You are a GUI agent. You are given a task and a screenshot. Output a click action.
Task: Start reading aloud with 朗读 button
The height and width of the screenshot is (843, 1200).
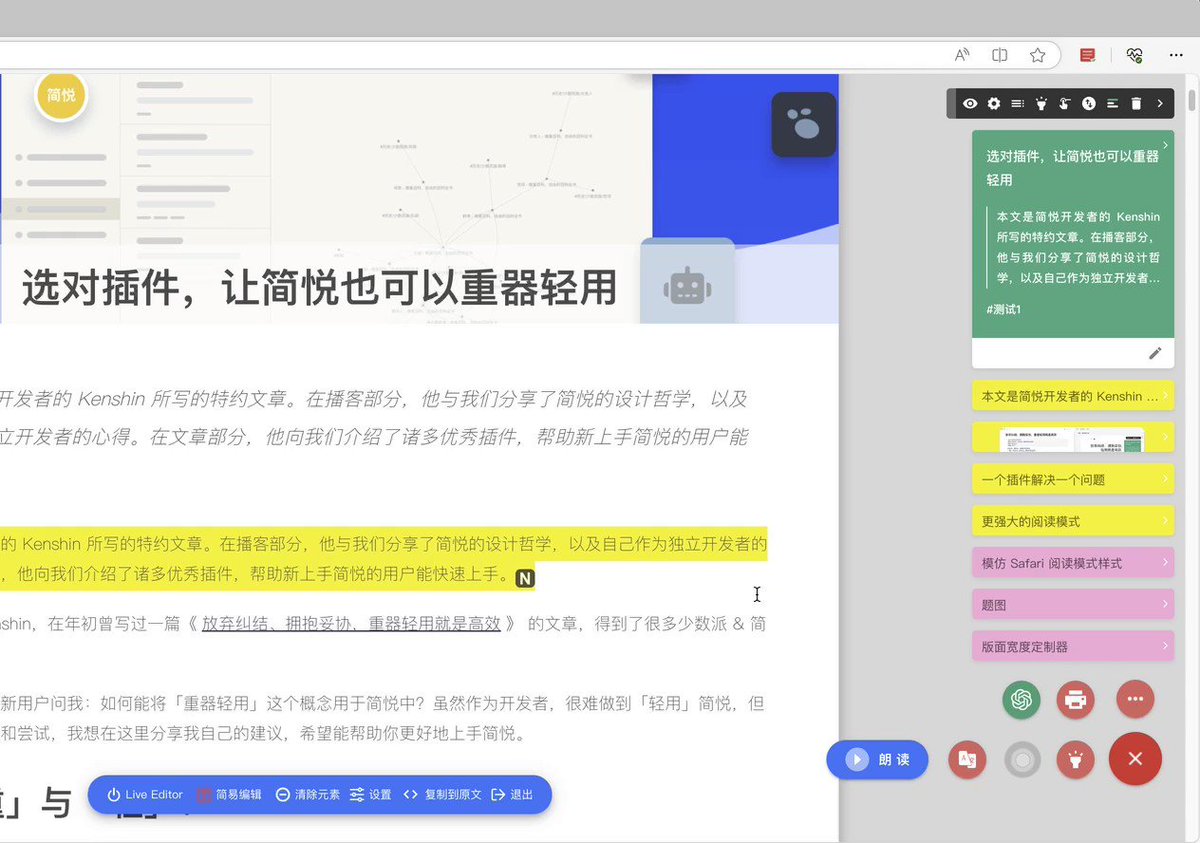click(877, 760)
